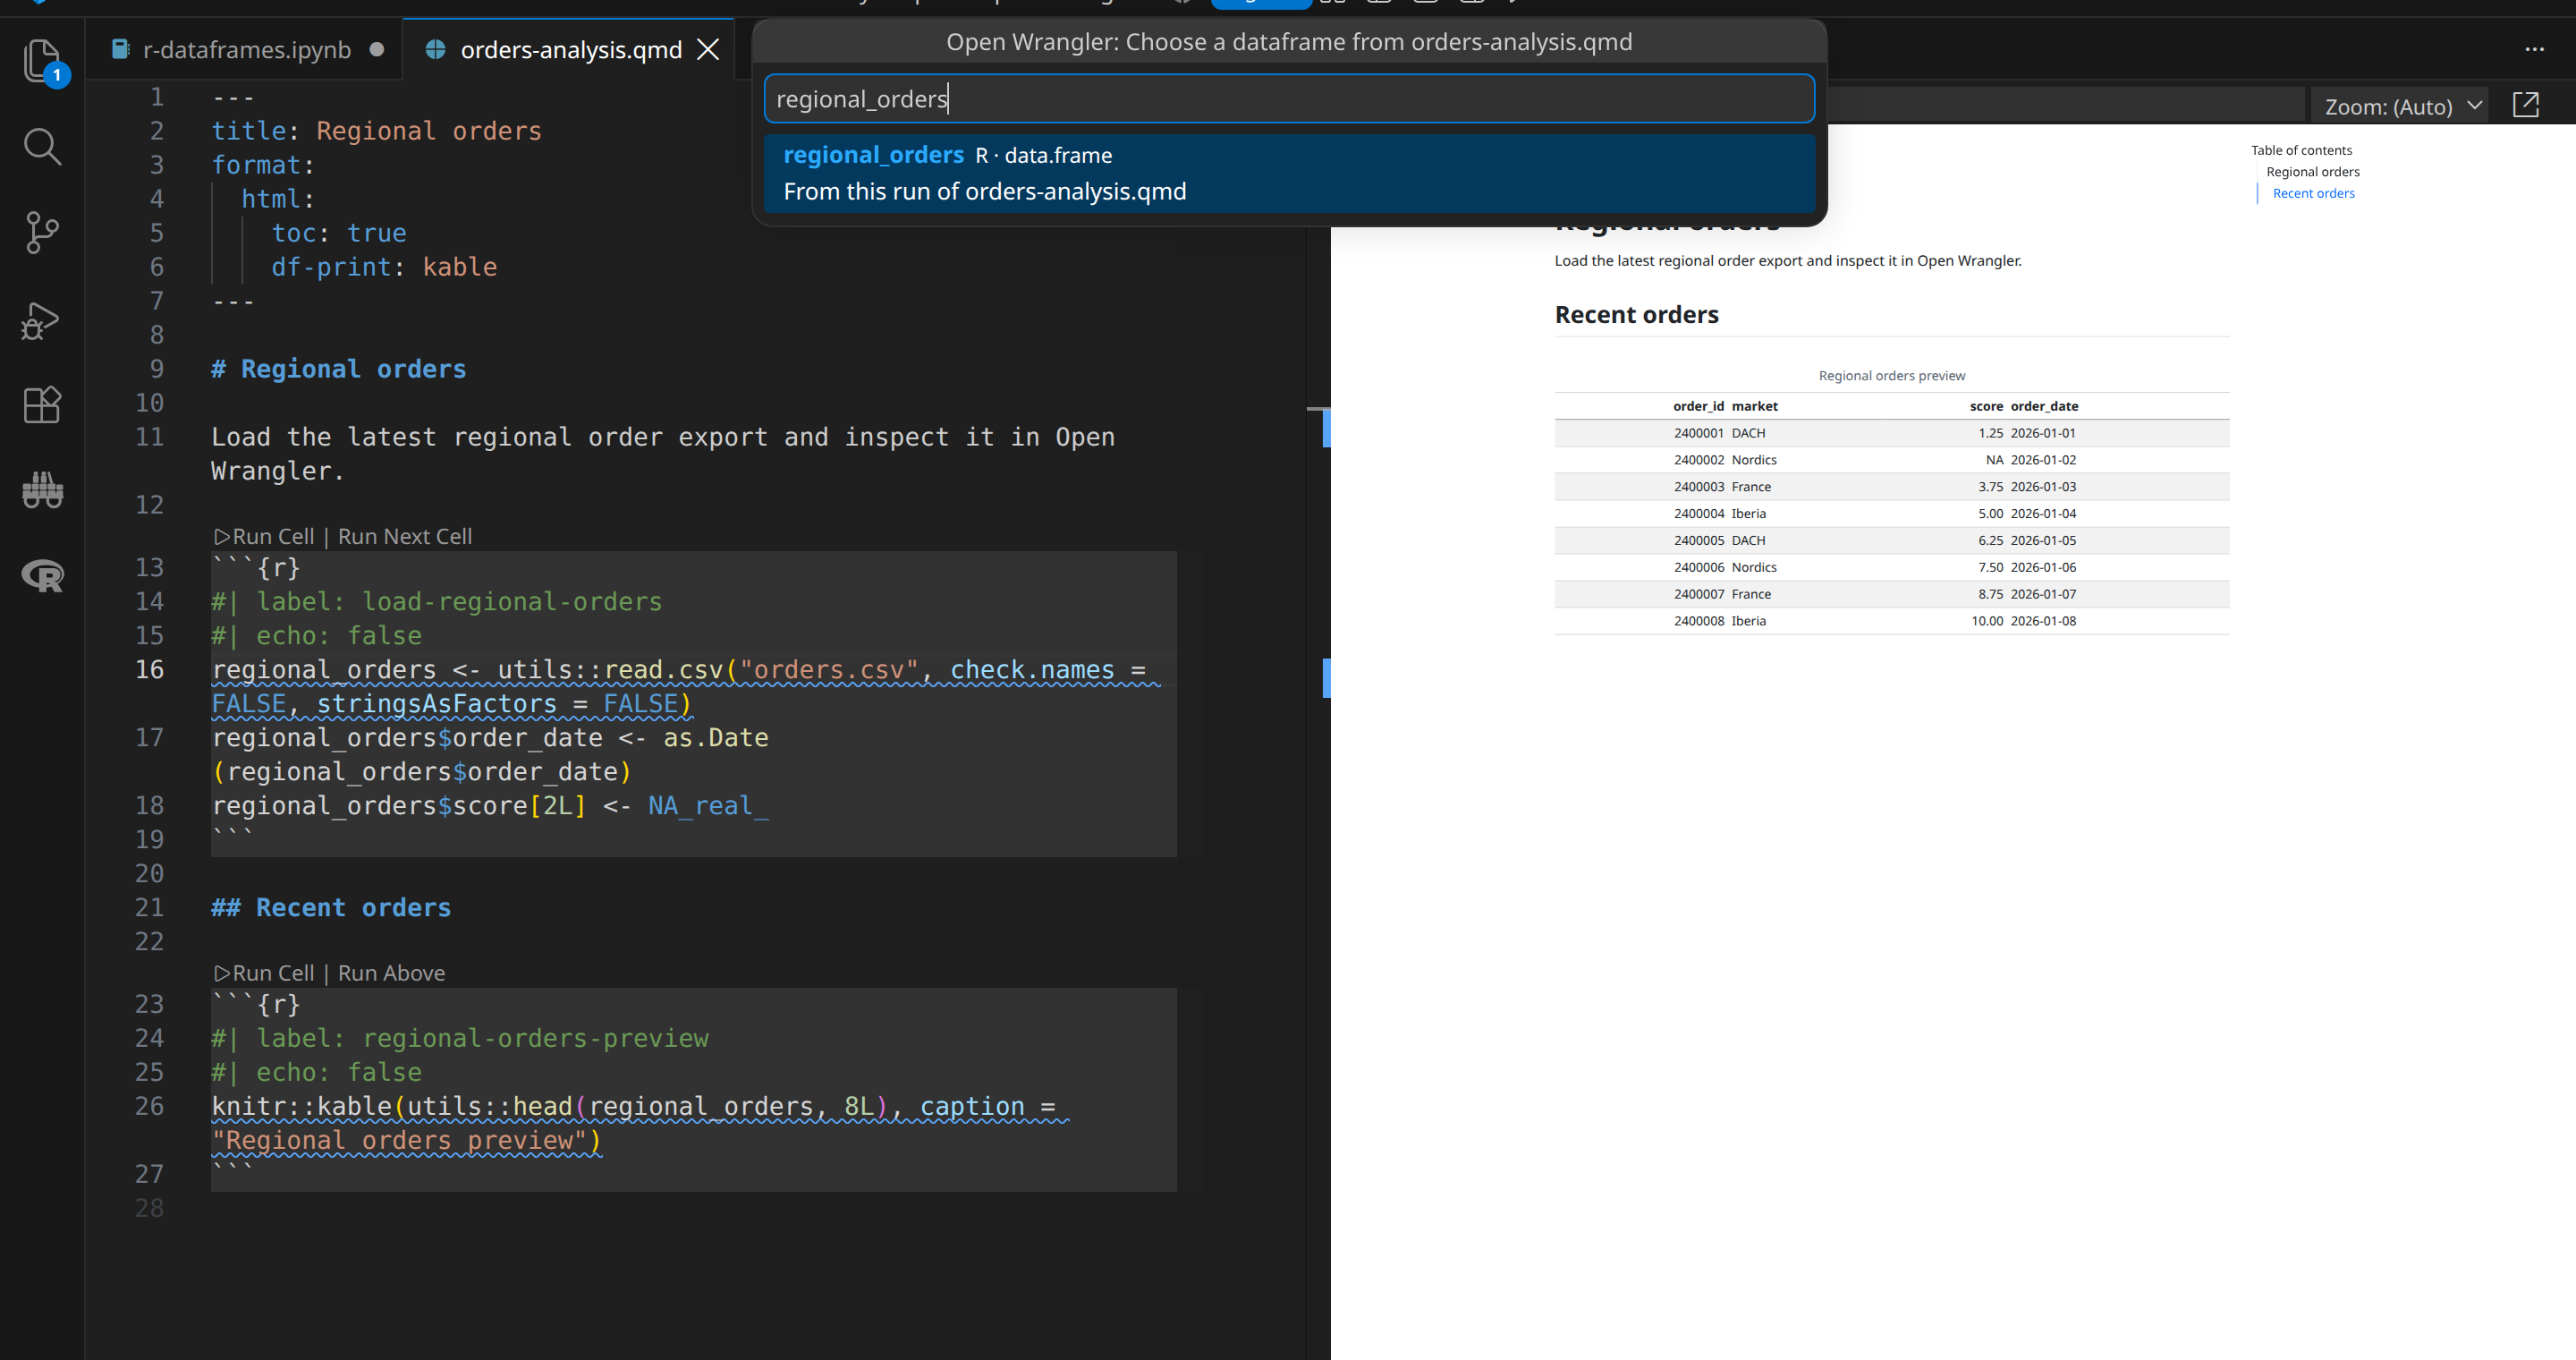
Task: Click the Regional orders preview table caption
Action: point(1891,376)
